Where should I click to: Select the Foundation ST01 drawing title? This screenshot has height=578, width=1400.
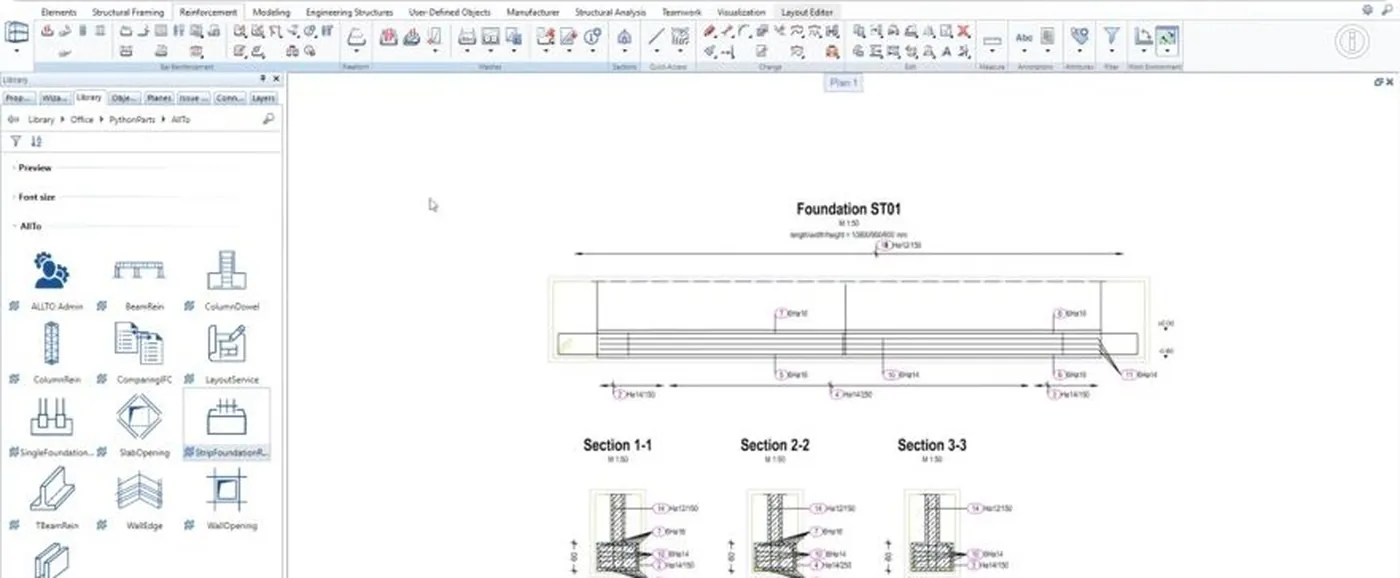click(x=849, y=209)
